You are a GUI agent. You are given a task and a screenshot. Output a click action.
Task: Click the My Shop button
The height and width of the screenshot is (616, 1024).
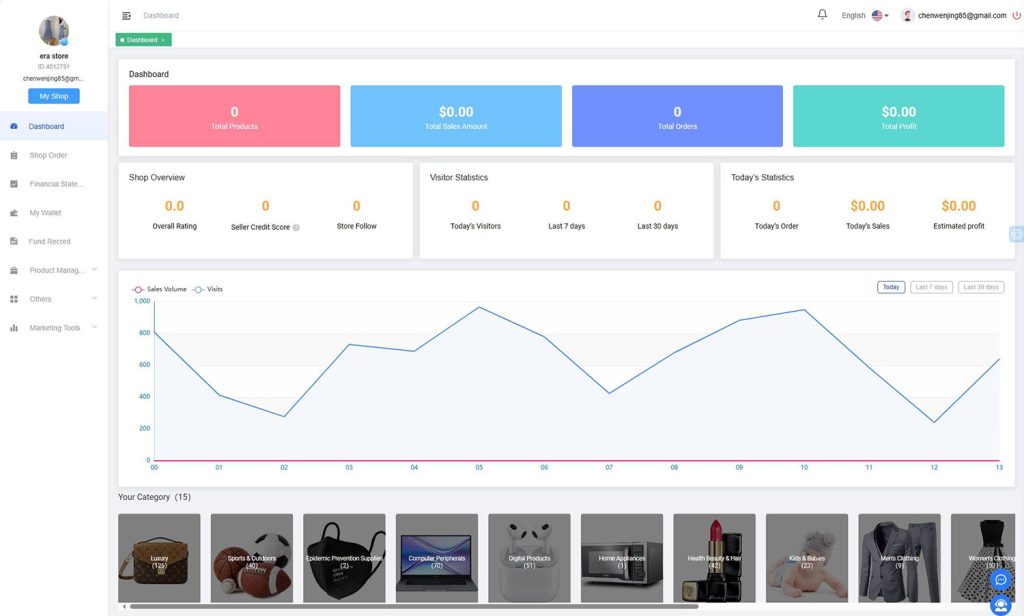tap(52, 95)
